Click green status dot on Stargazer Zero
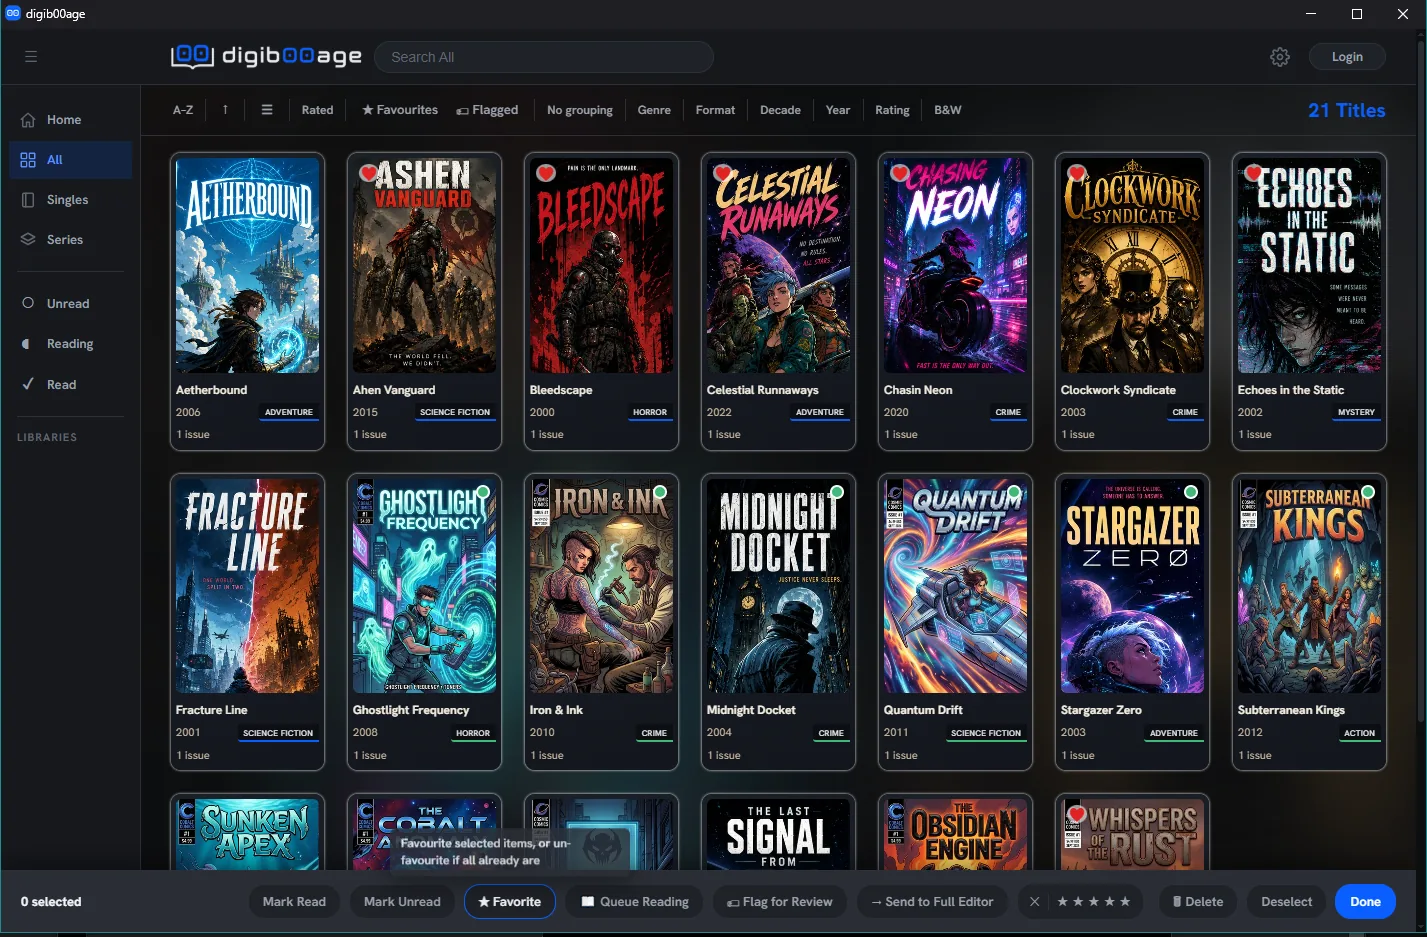This screenshot has width=1427, height=937. [1191, 492]
